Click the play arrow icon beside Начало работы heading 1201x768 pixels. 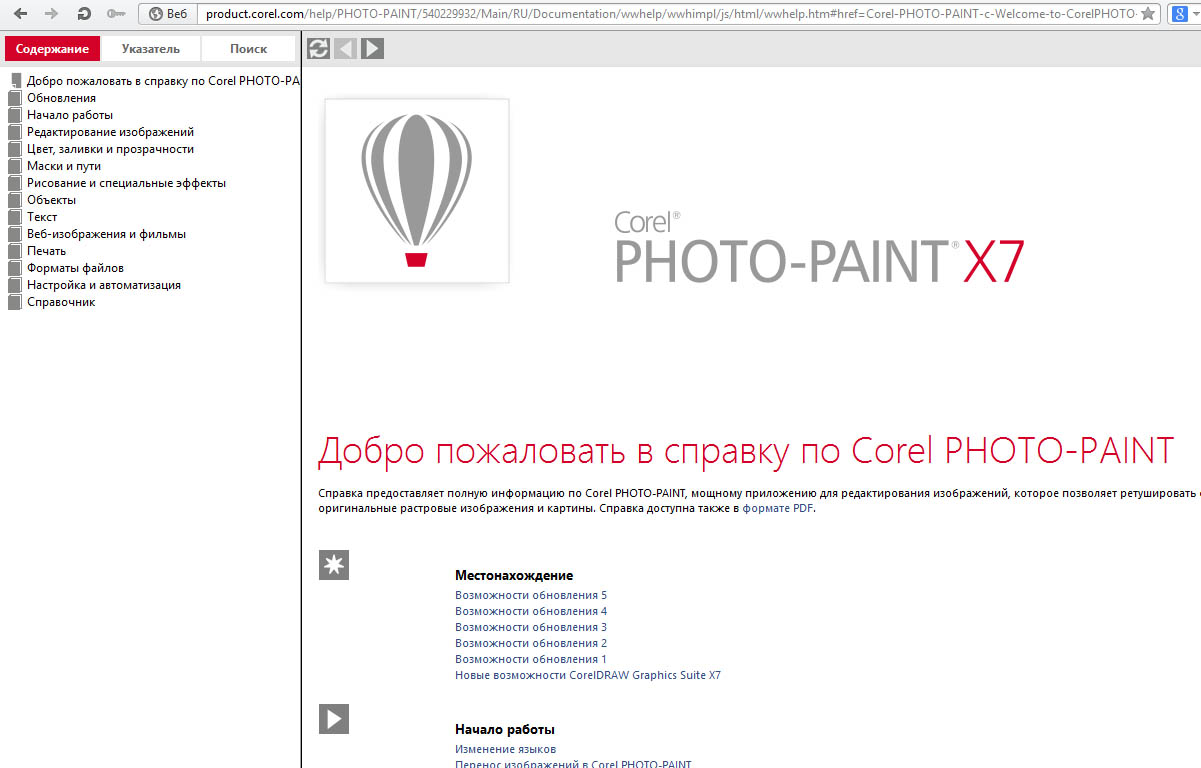334,719
